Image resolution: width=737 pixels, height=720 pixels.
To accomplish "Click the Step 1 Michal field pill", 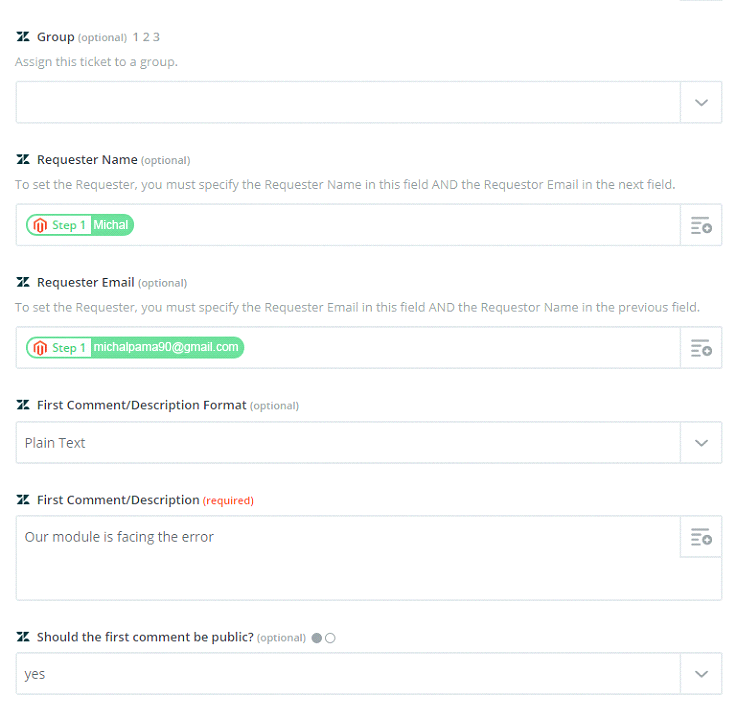I will 81,225.
